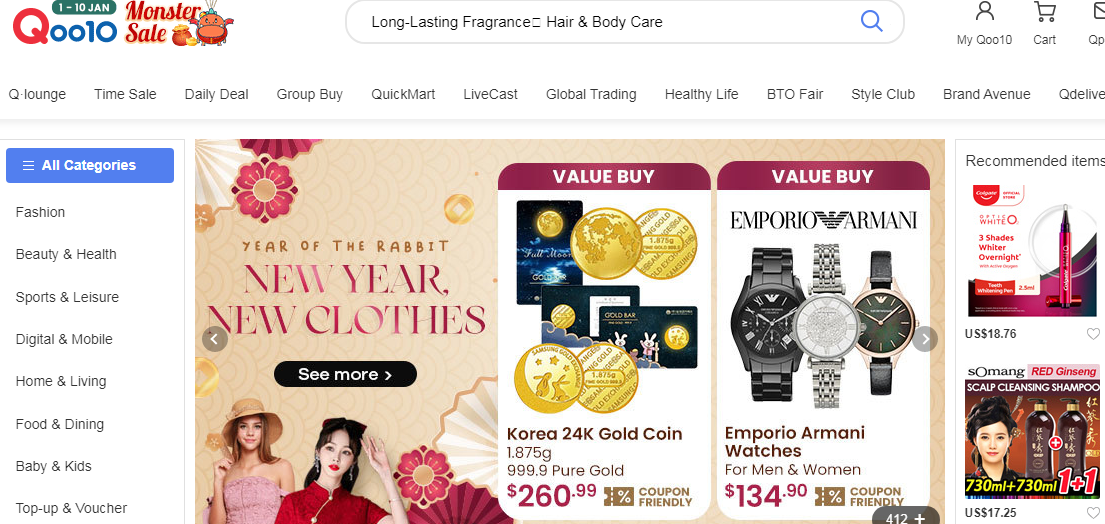The height and width of the screenshot is (524, 1105).
Task: Click the search magnifier icon
Action: click(x=872, y=21)
